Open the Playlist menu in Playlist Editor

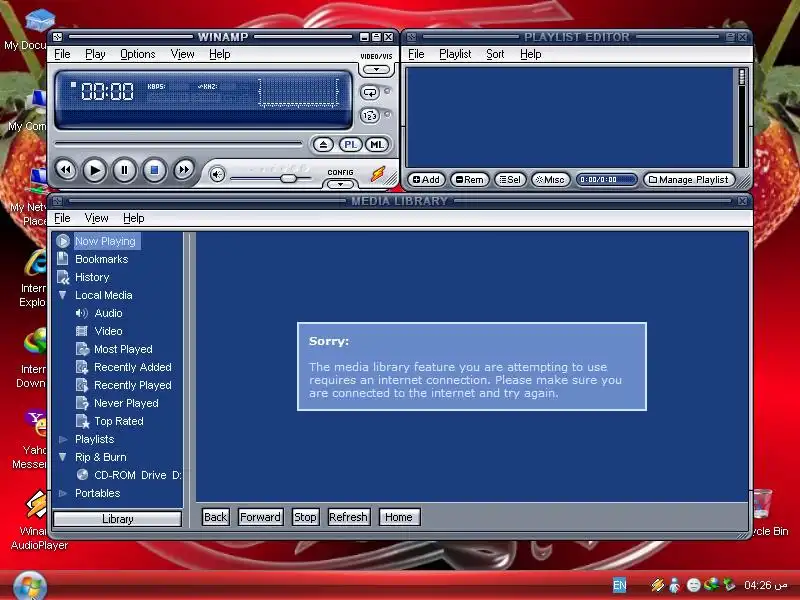point(455,54)
